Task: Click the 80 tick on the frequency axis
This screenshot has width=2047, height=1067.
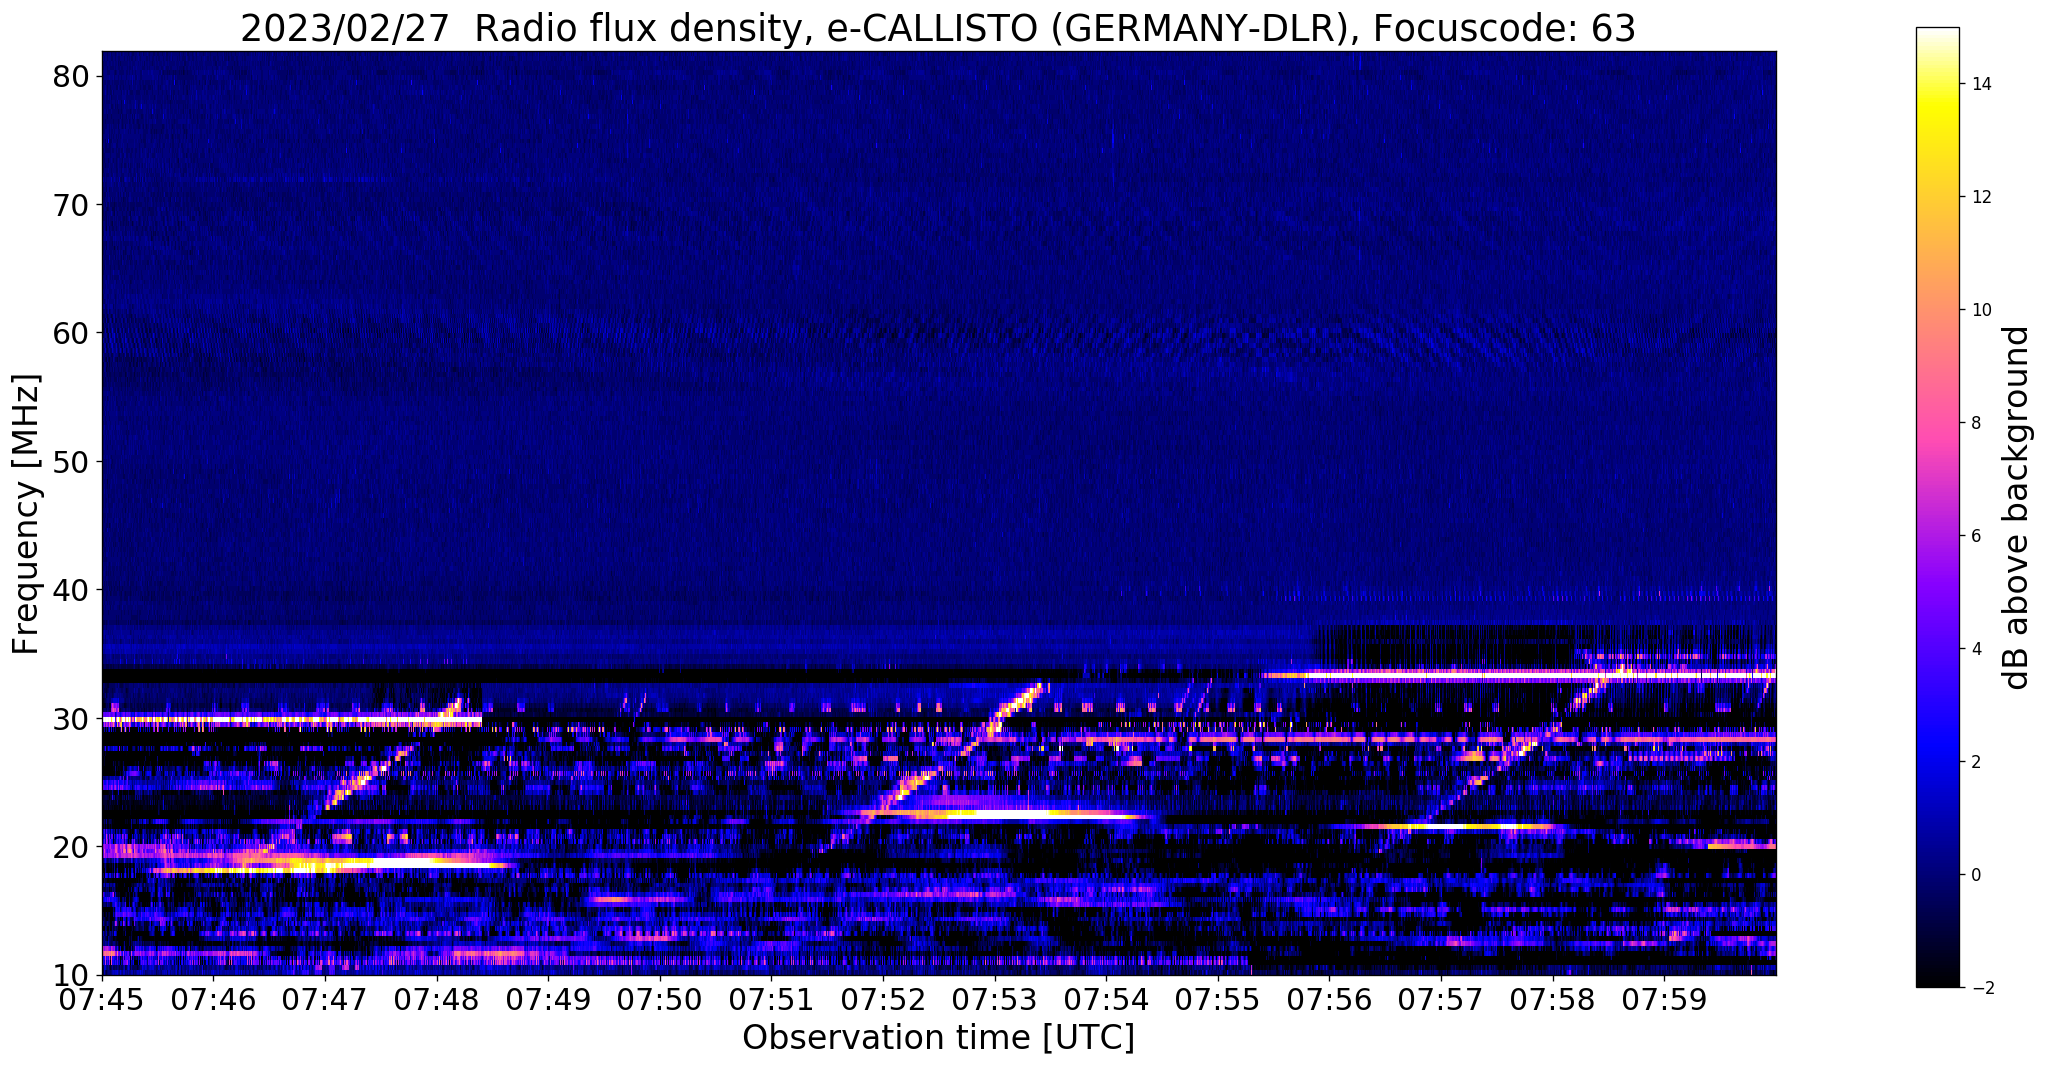Action: pos(71,77)
